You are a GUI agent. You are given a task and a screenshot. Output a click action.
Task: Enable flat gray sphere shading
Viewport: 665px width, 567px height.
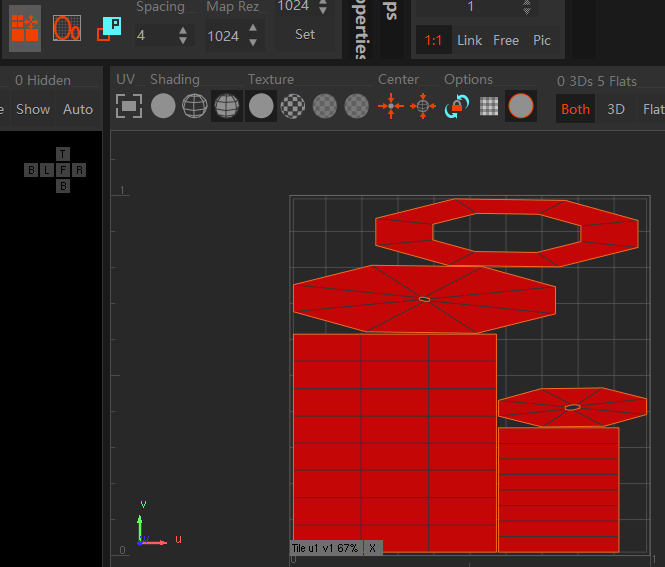coord(163,106)
